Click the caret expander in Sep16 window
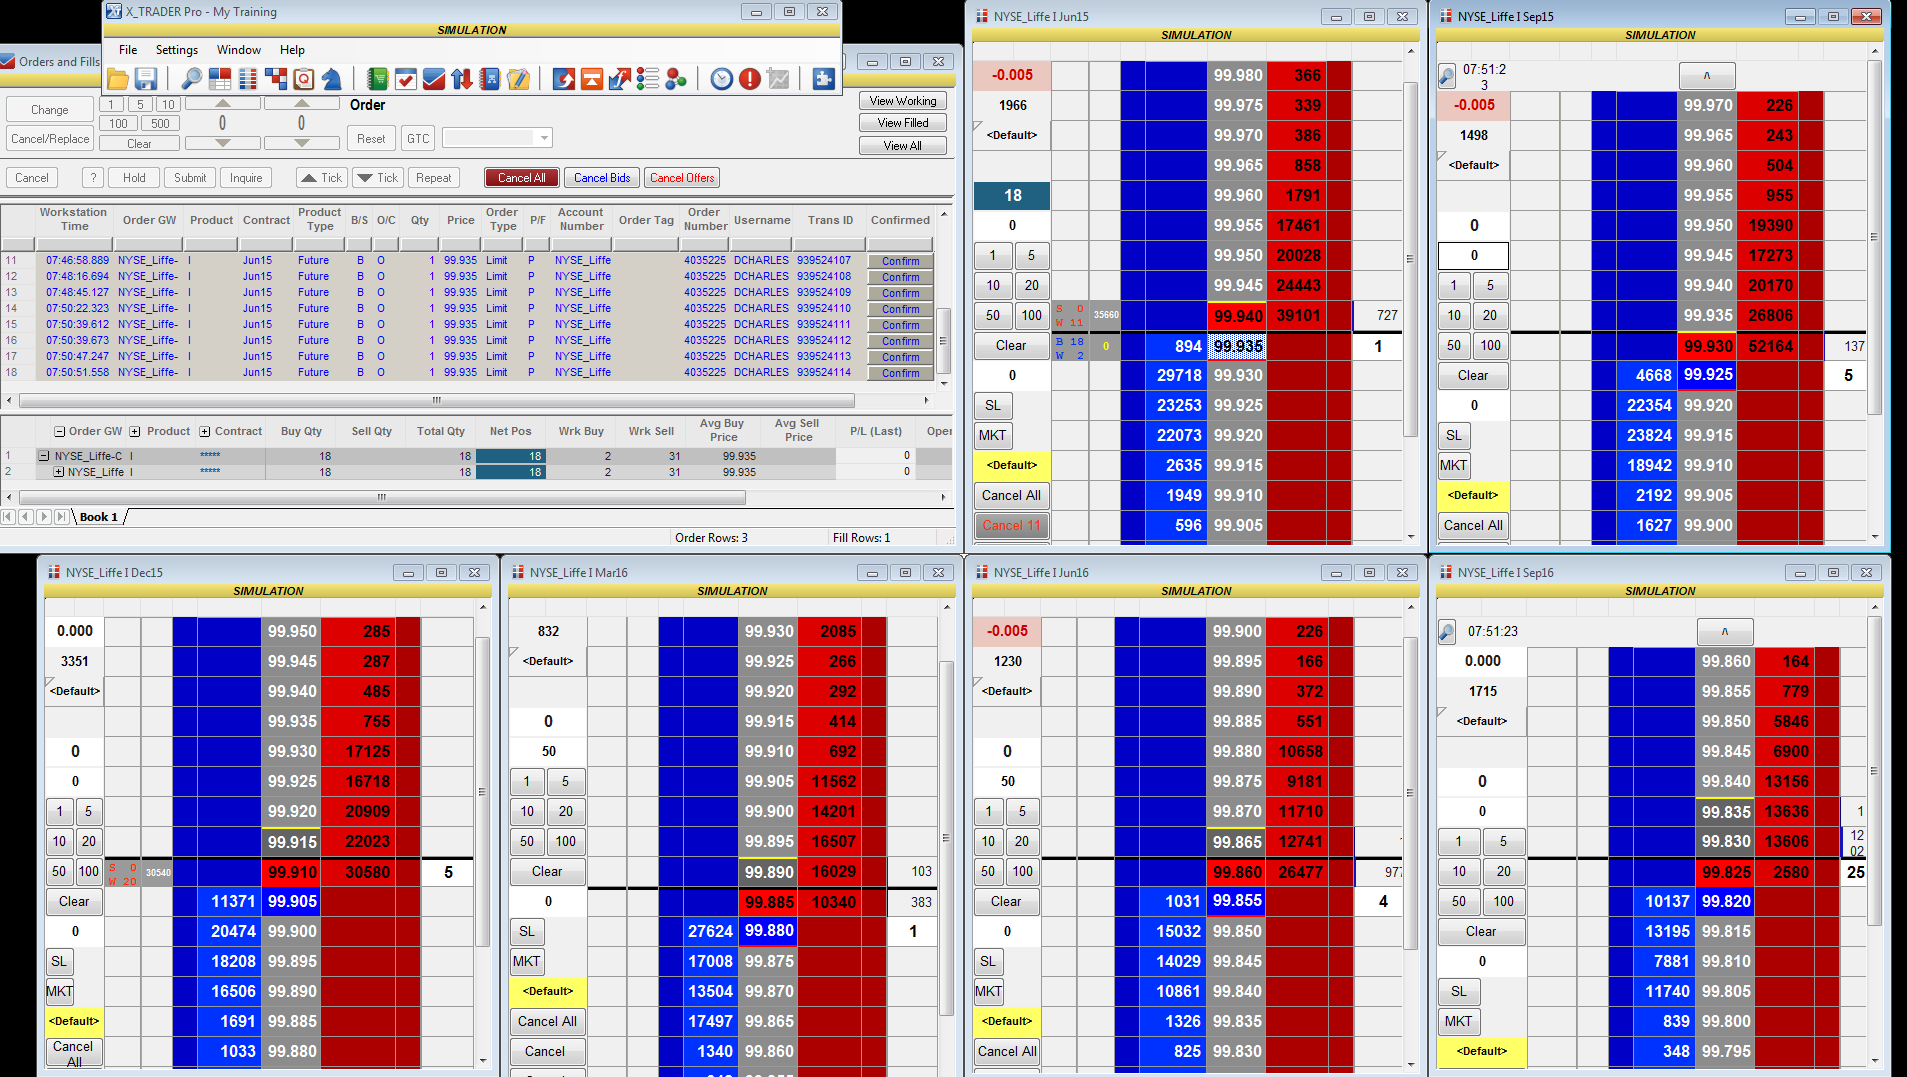The height and width of the screenshot is (1077, 1907). pyautogui.click(x=1725, y=631)
